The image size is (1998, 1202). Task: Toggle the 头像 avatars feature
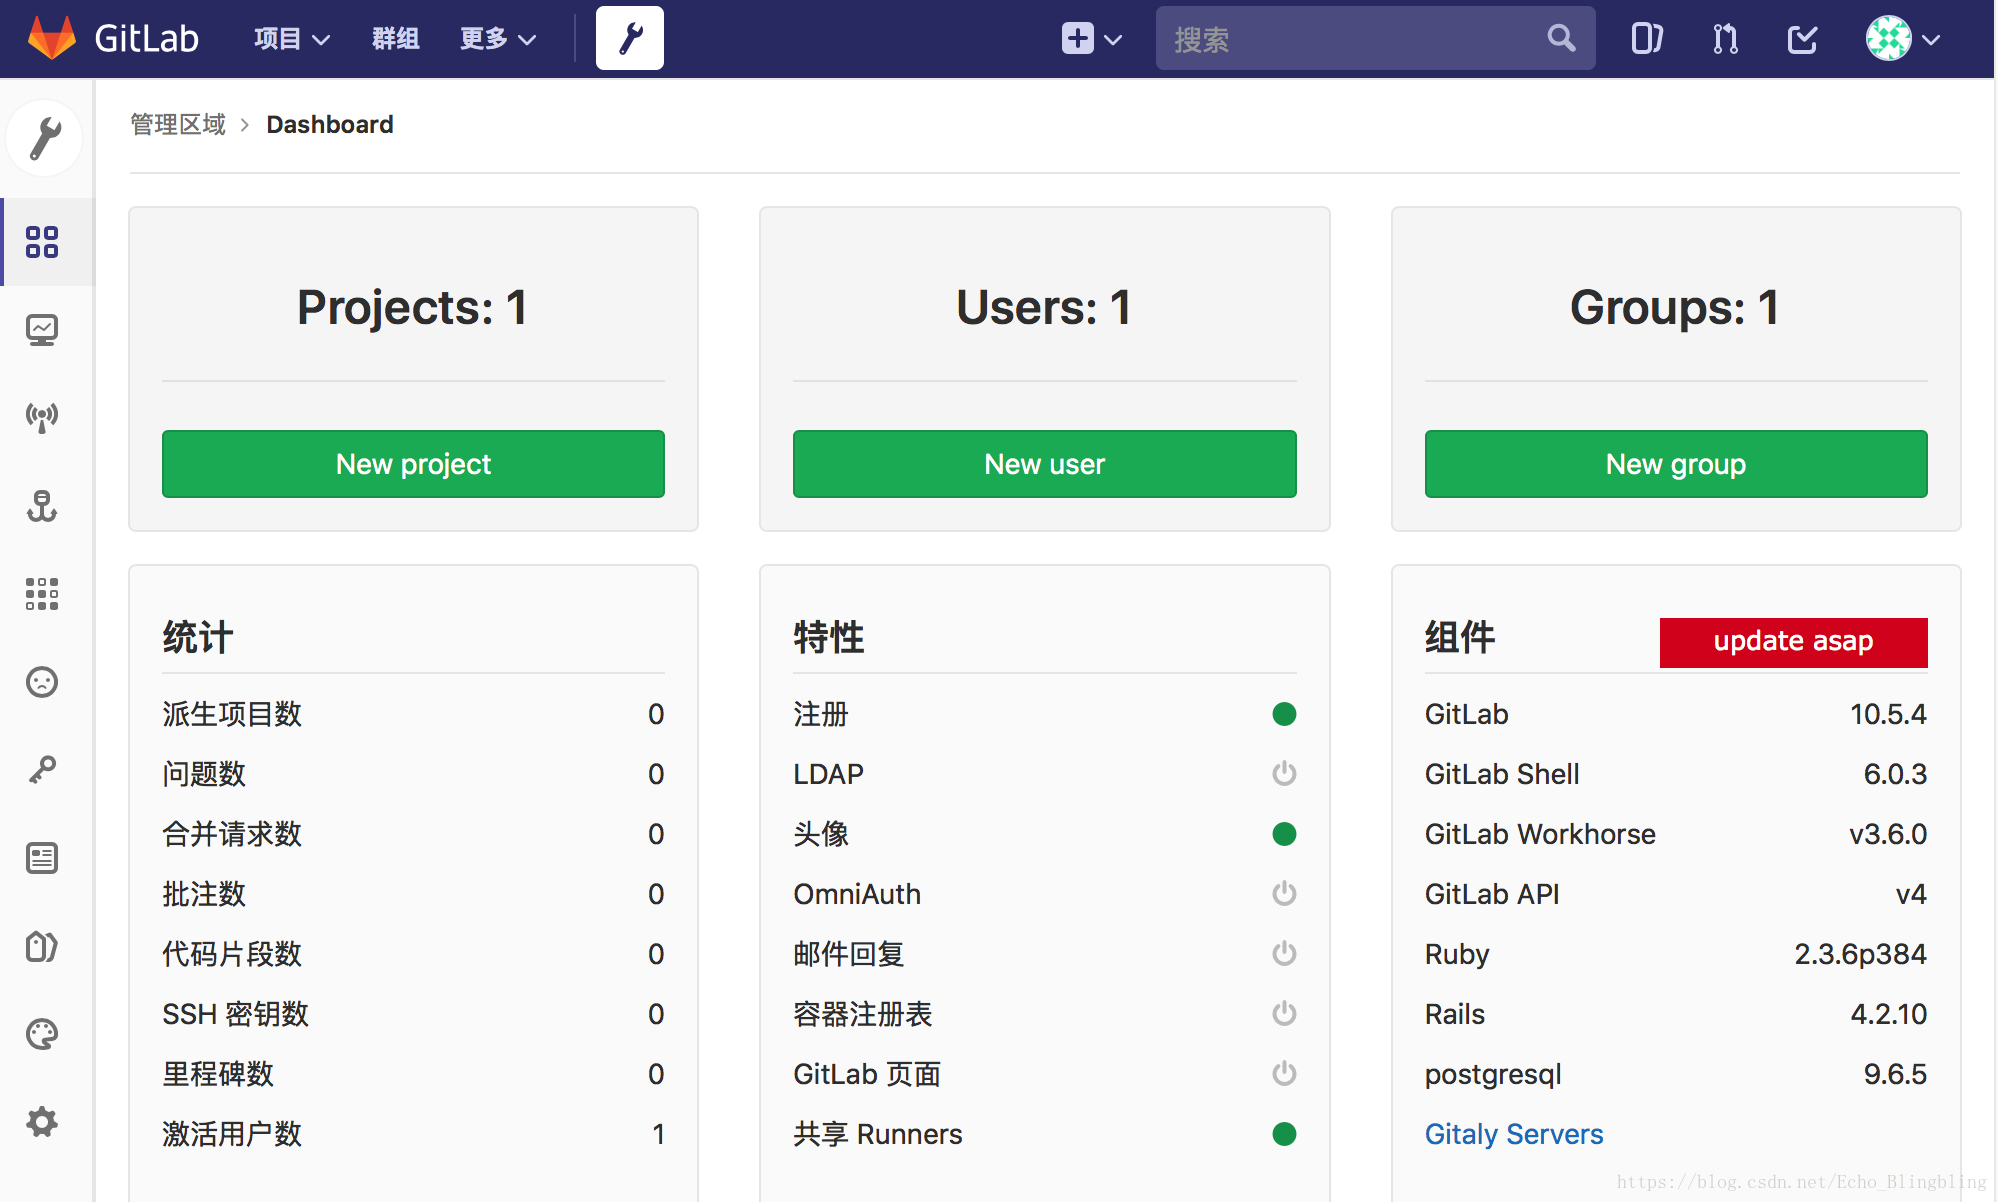click(x=1283, y=834)
